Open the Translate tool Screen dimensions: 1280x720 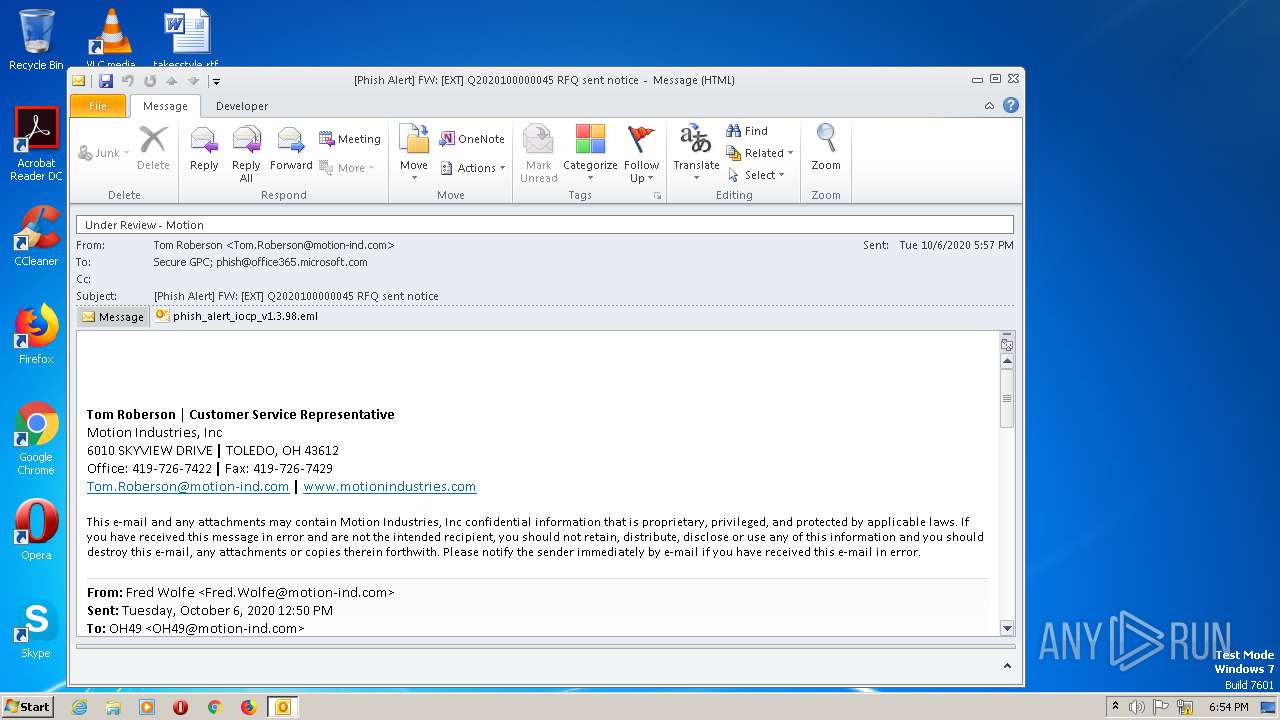[696, 154]
